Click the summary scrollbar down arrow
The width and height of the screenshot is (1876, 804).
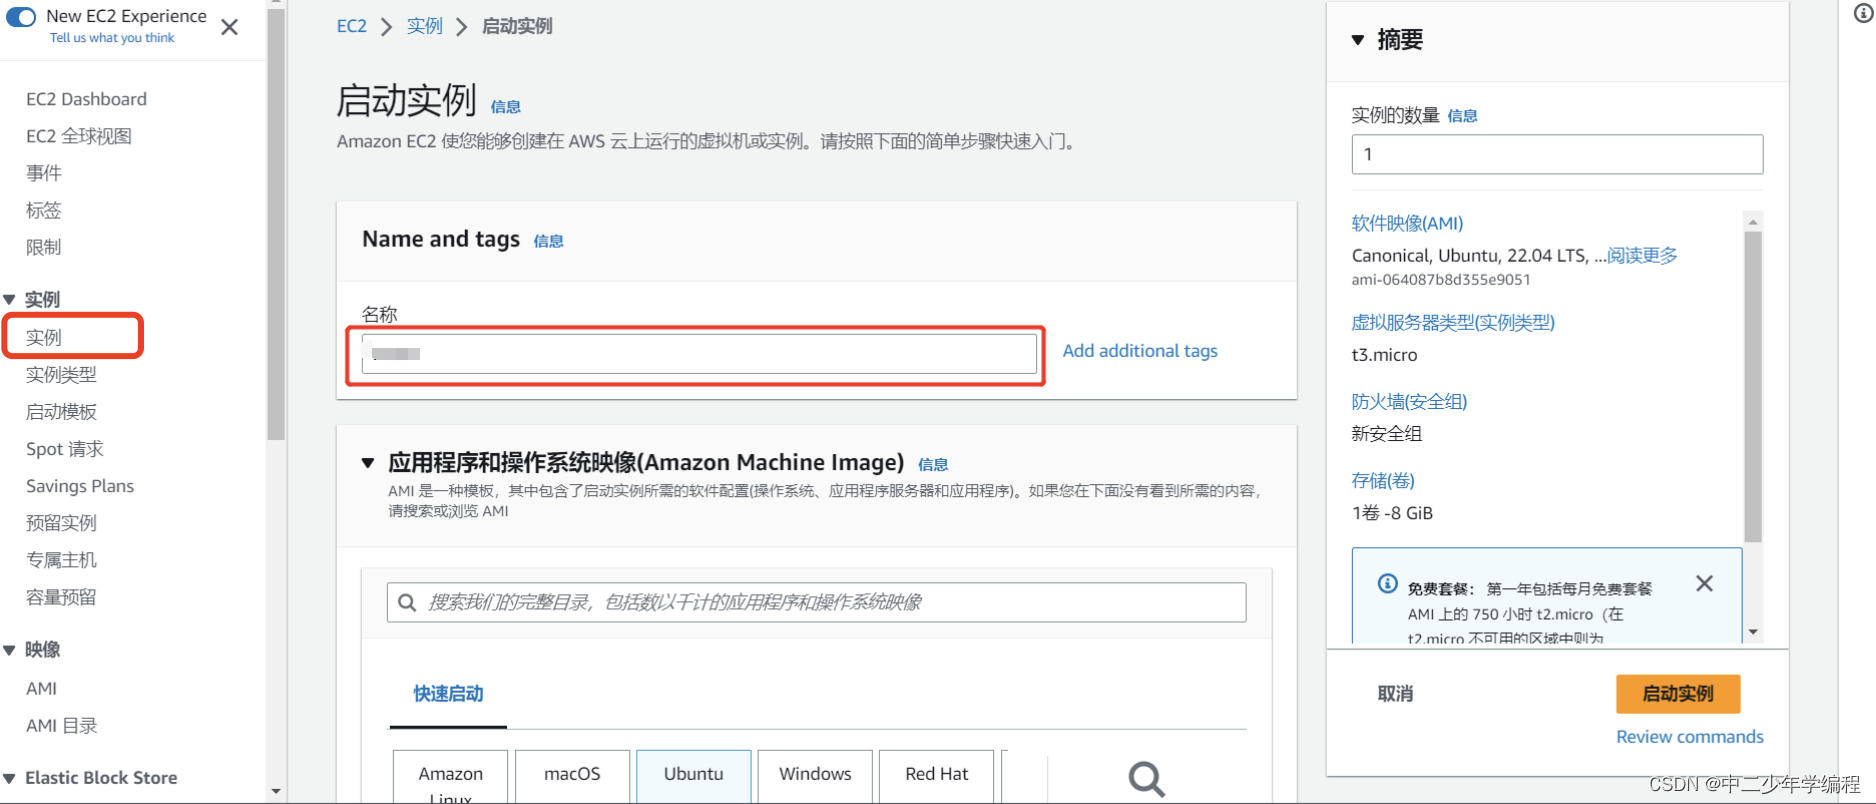coord(1753,632)
